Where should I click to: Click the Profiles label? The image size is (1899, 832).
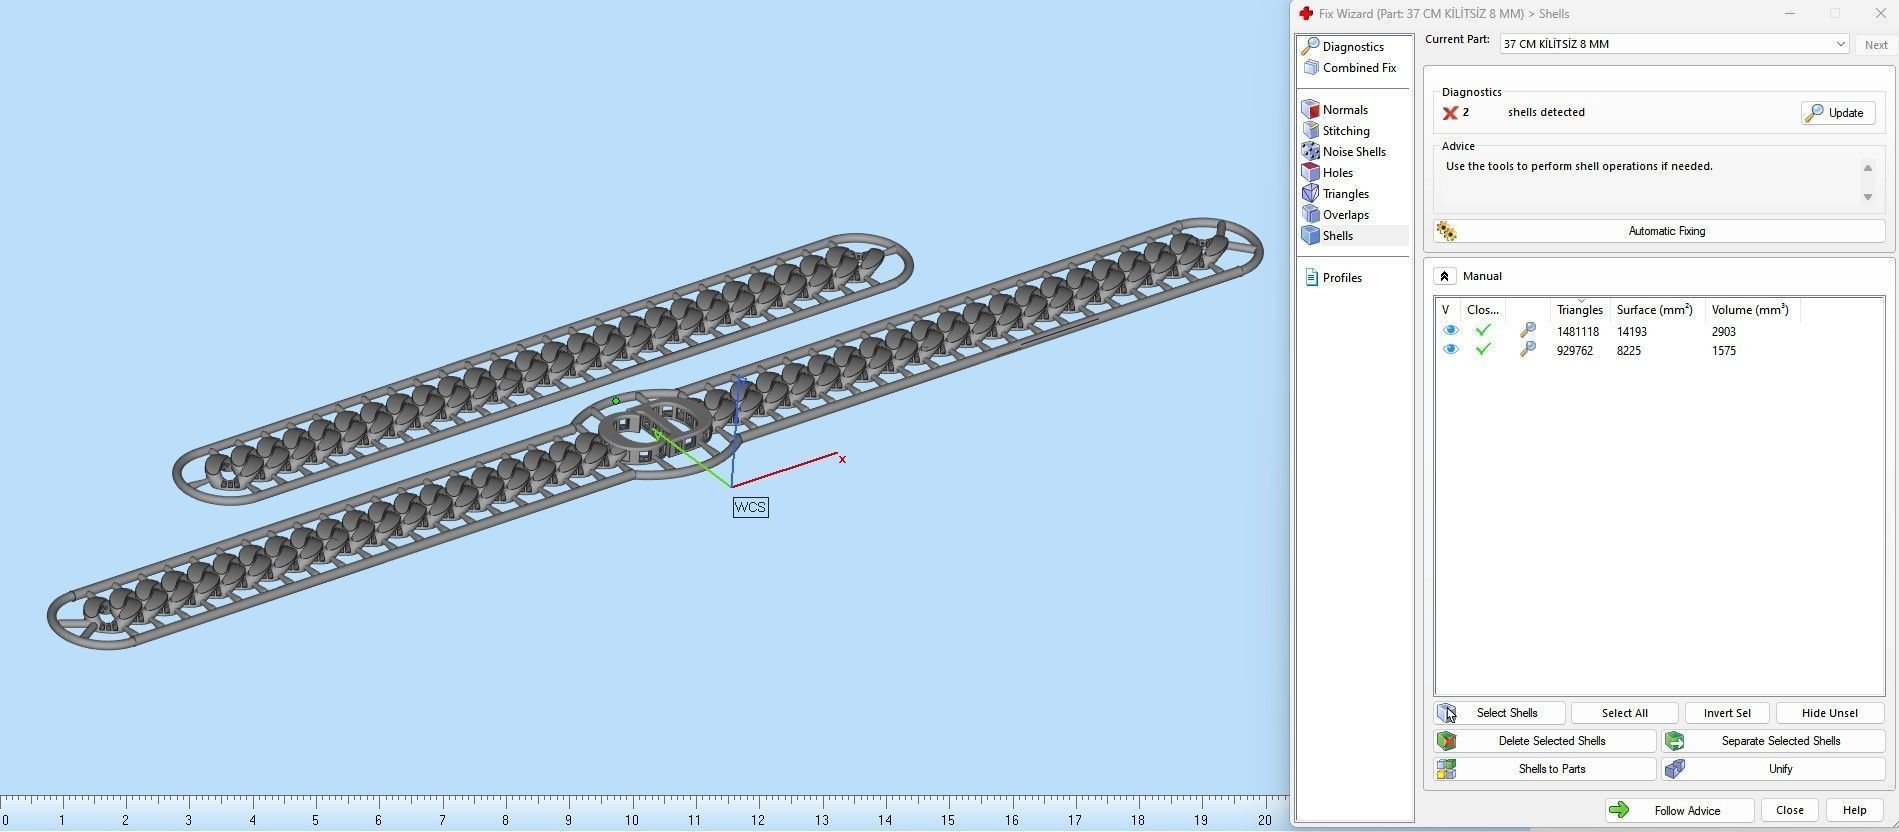click(x=1342, y=278)
